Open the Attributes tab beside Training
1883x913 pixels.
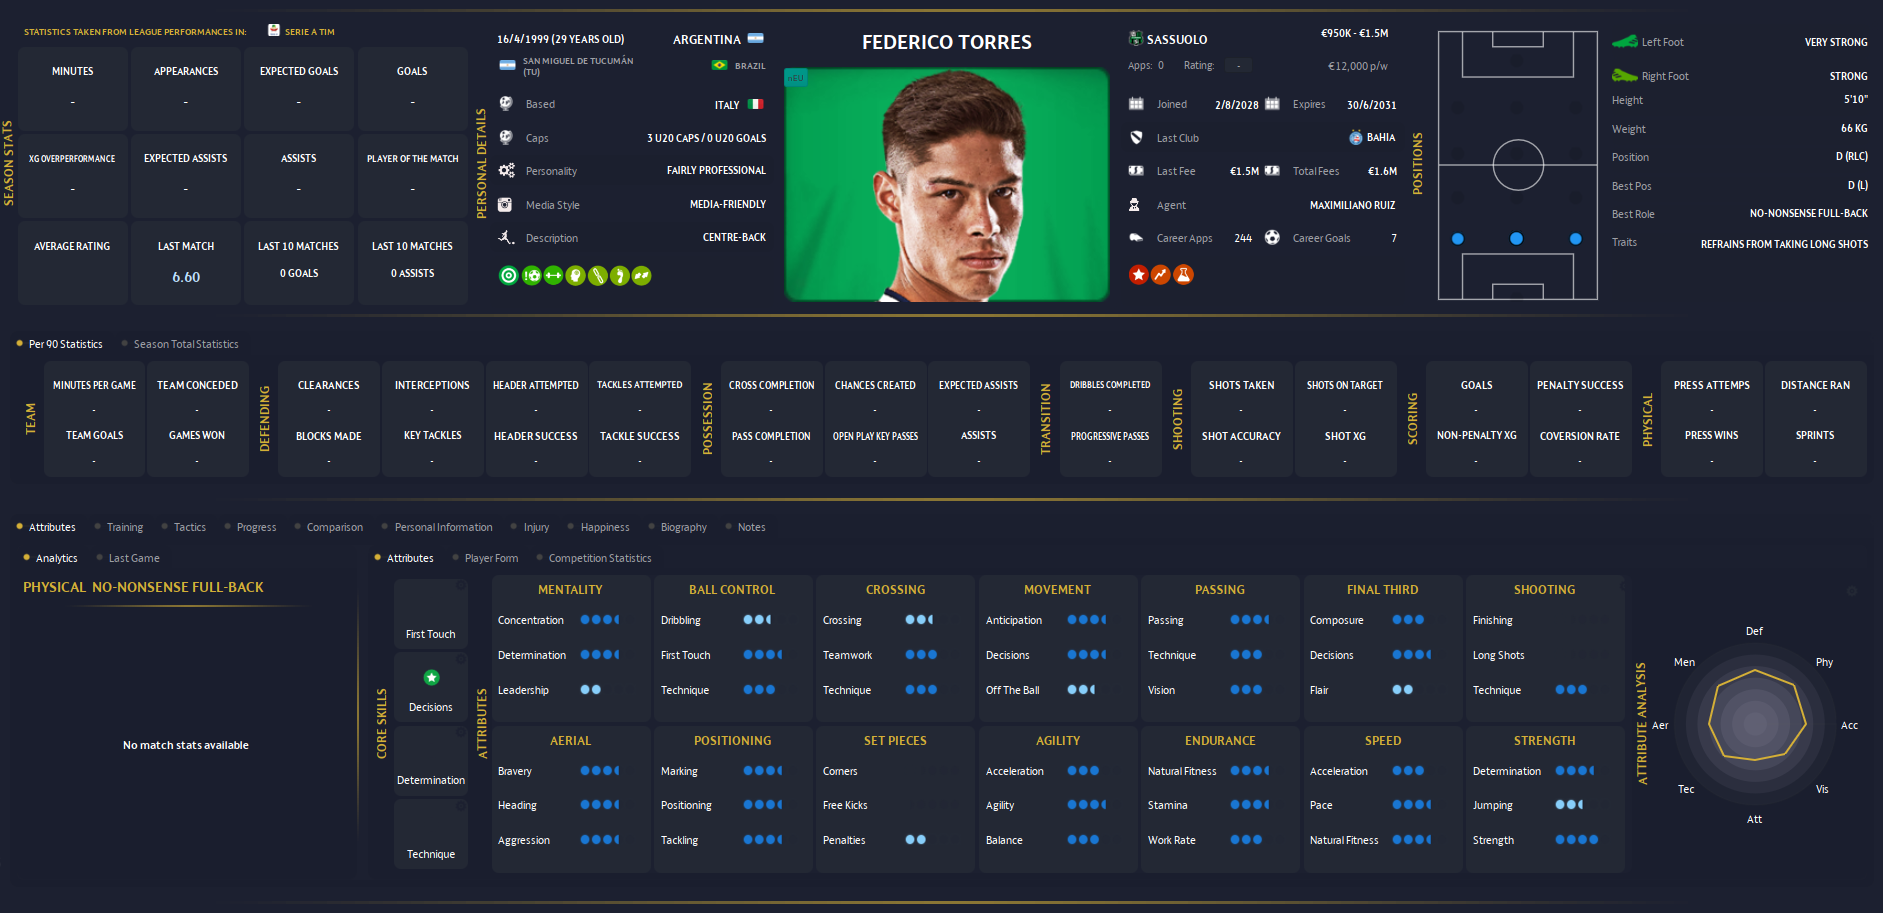(x=46, y=527)
